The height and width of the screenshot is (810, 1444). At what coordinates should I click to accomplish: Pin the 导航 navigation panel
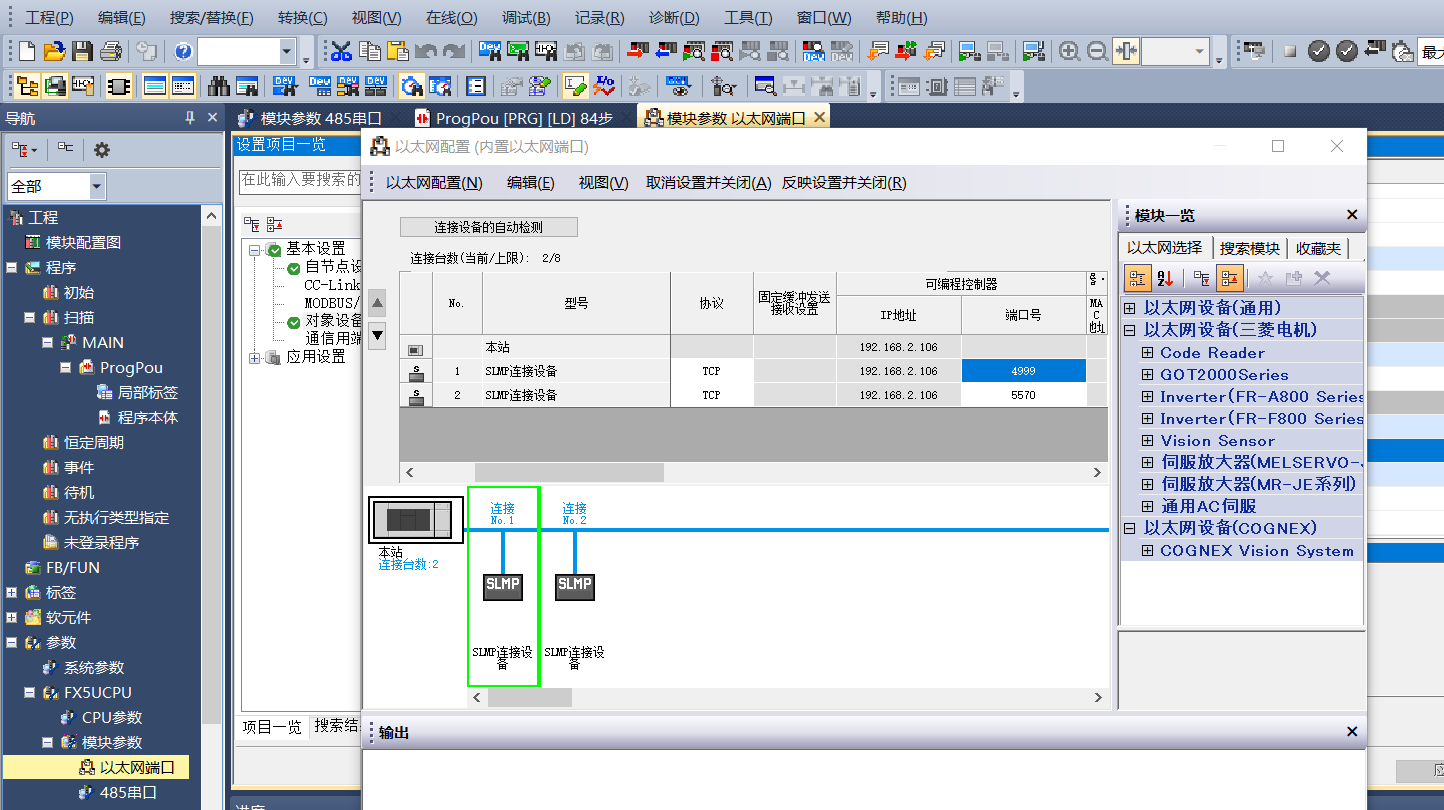[190, 118]
